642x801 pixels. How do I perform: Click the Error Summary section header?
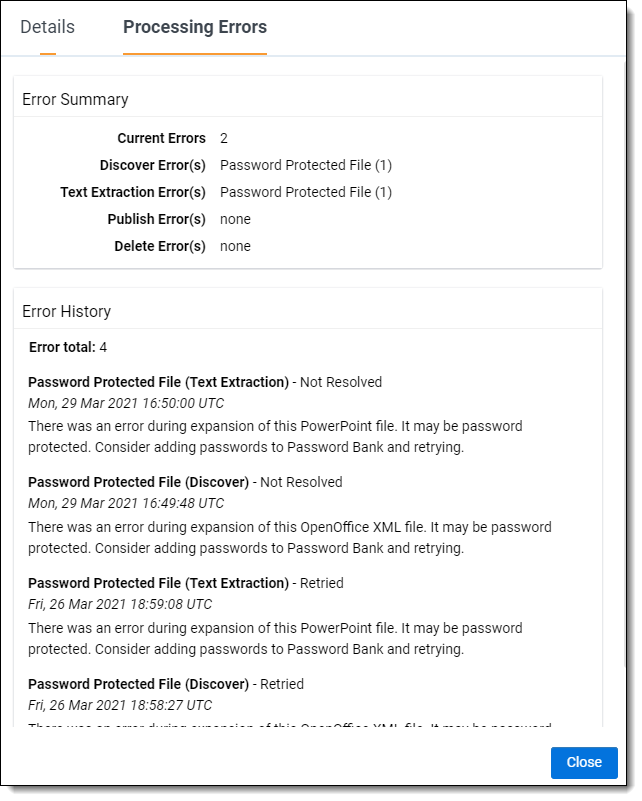(75, 99)
